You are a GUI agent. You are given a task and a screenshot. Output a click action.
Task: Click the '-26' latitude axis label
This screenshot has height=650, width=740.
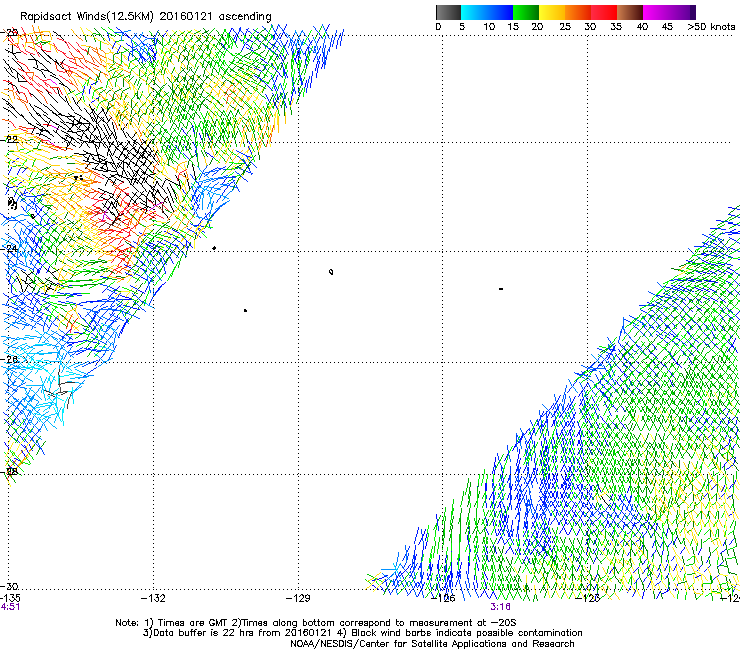9,360
